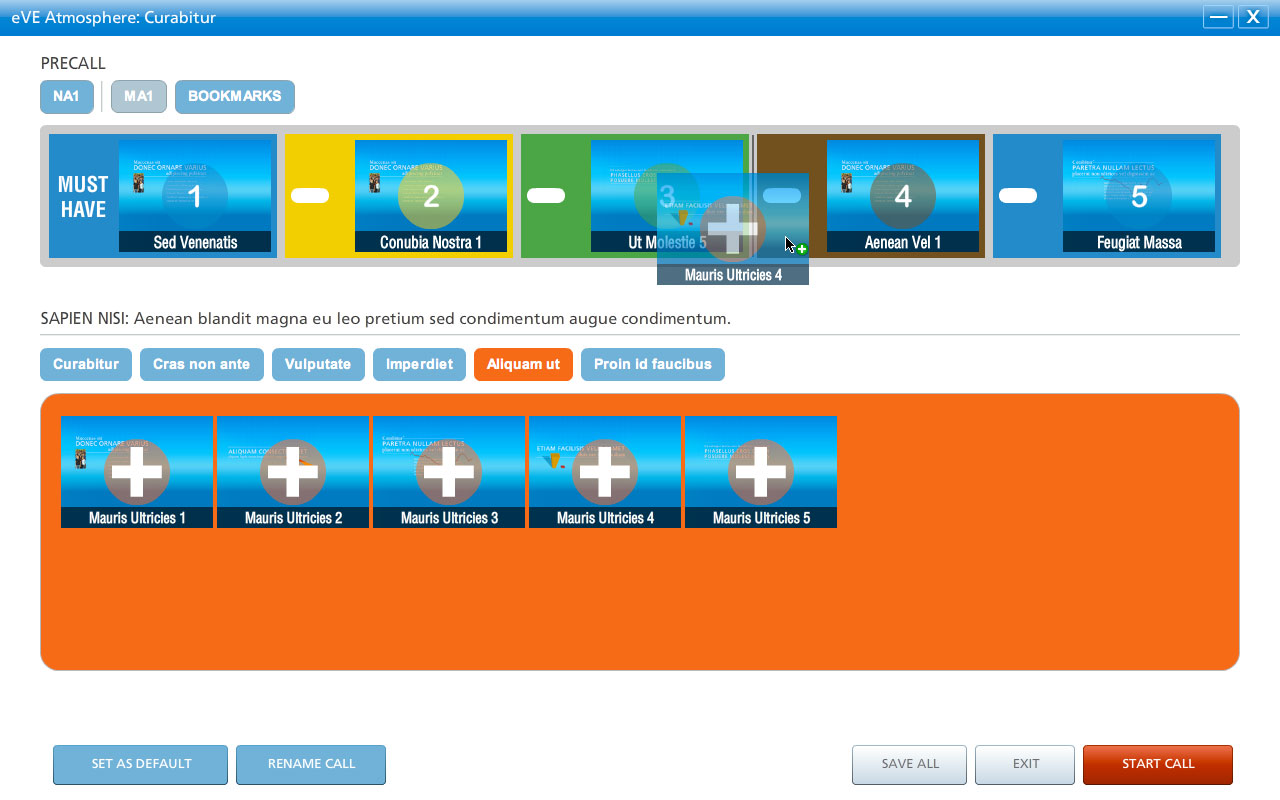Add Mauris Ultricies 1 using its plus icon
Image resolution: width=1280 pixels, height=800 pixels.
click(137, 472)
